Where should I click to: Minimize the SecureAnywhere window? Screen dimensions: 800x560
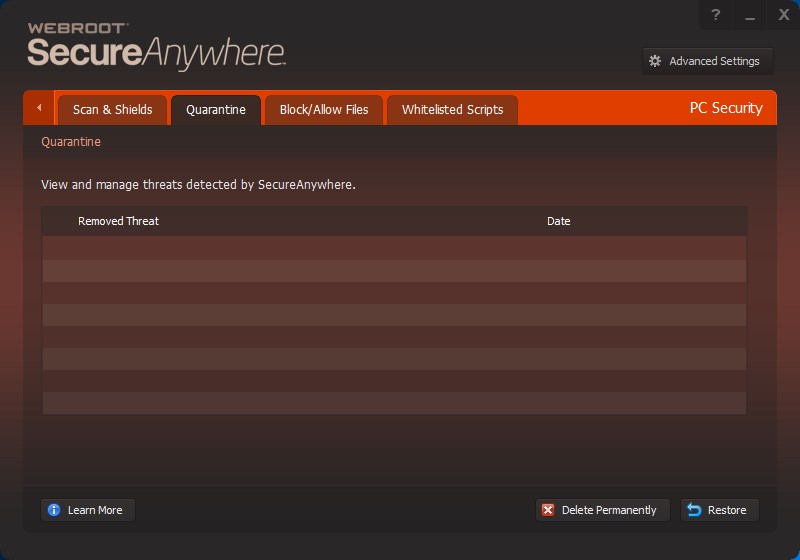(749, 15)
